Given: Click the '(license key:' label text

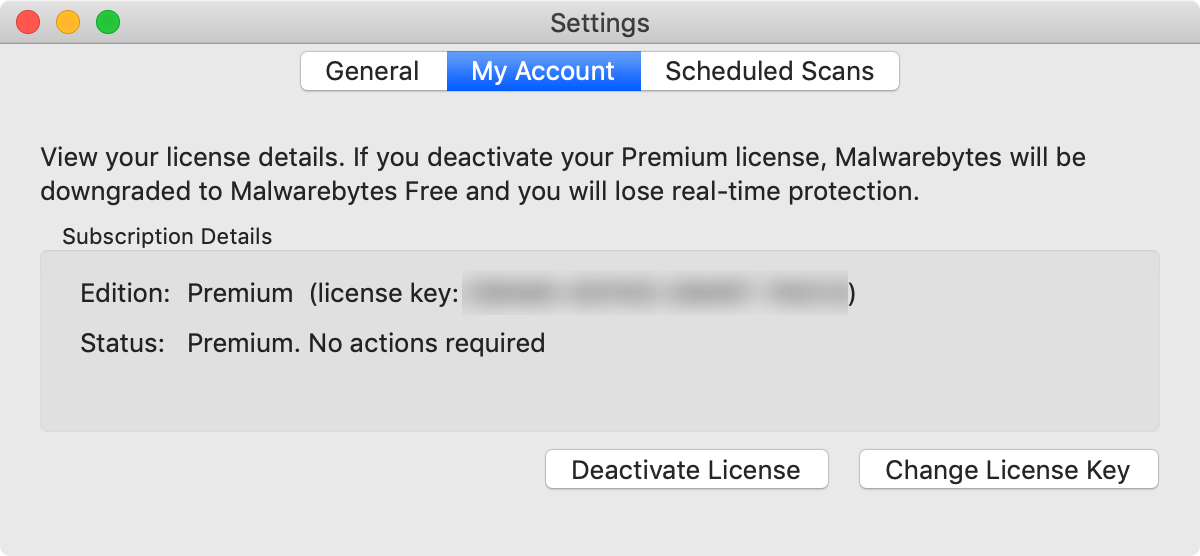Looking at the screenshot, I should pyautogui.click(x=384, y=294).
